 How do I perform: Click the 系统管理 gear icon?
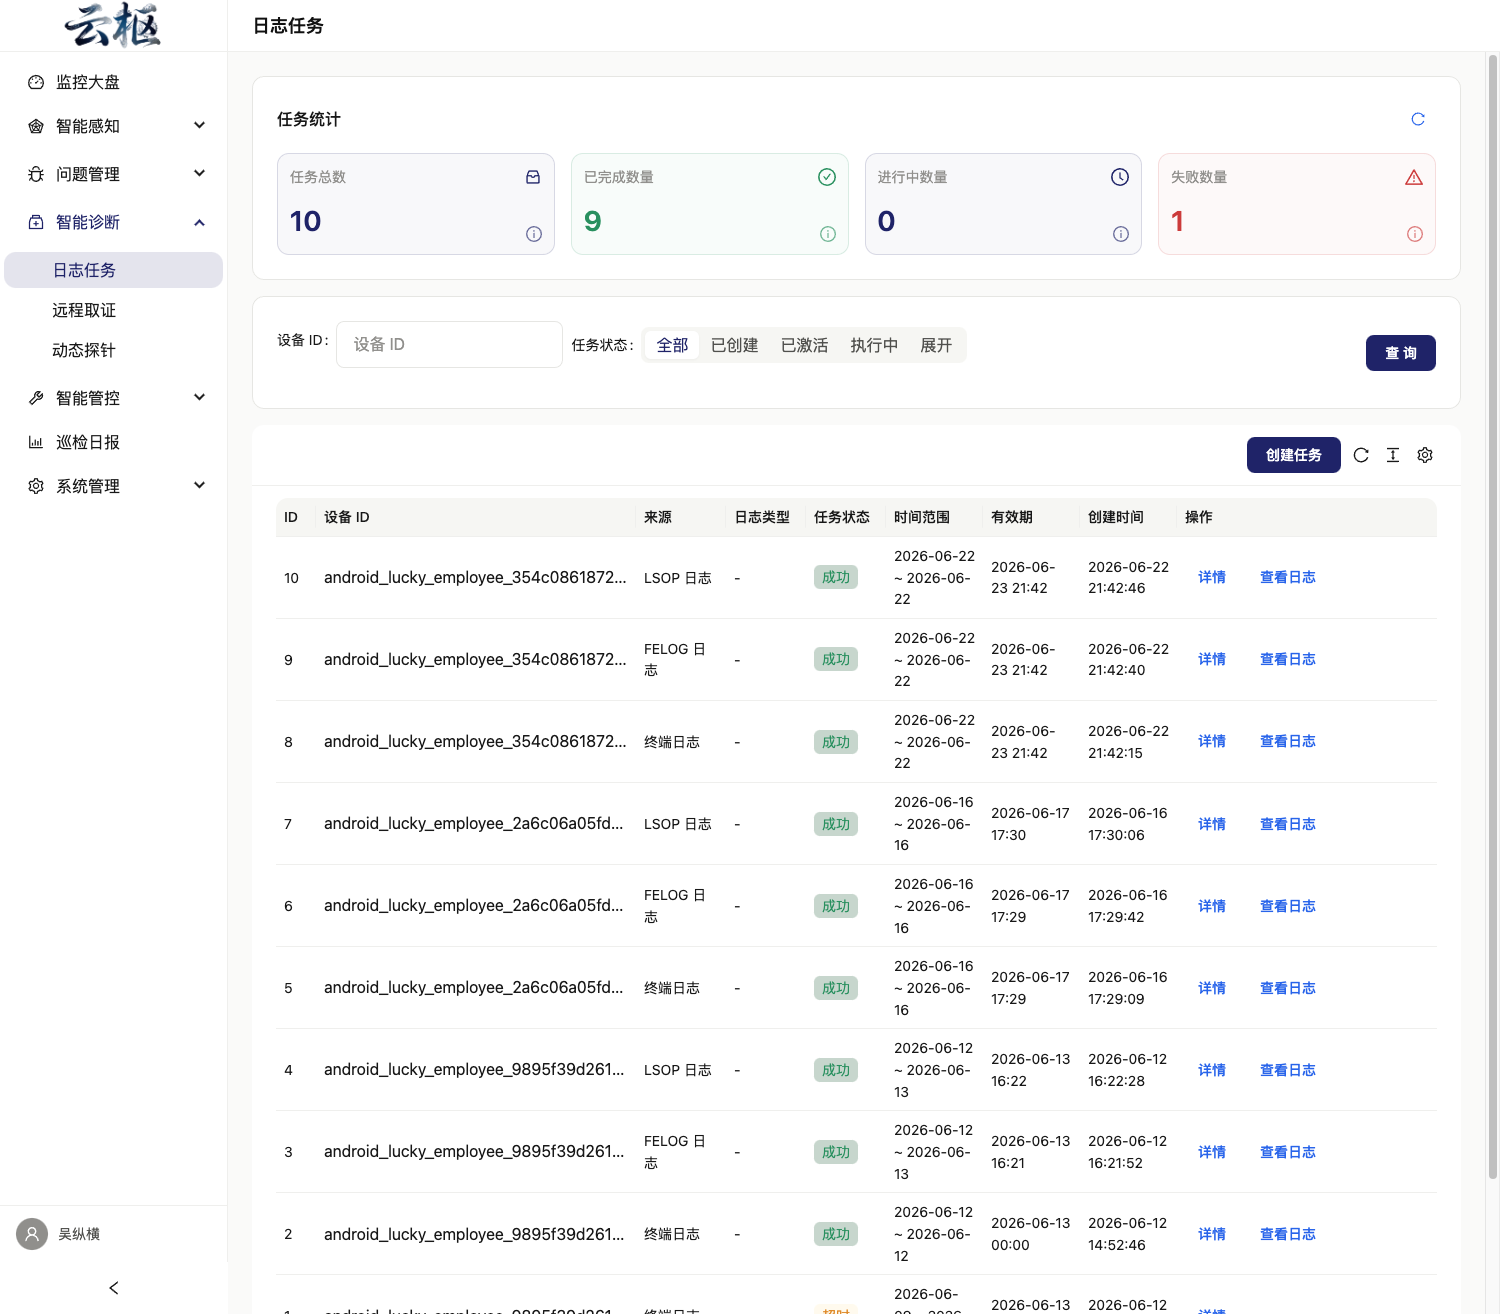click(x=36, y=486)
